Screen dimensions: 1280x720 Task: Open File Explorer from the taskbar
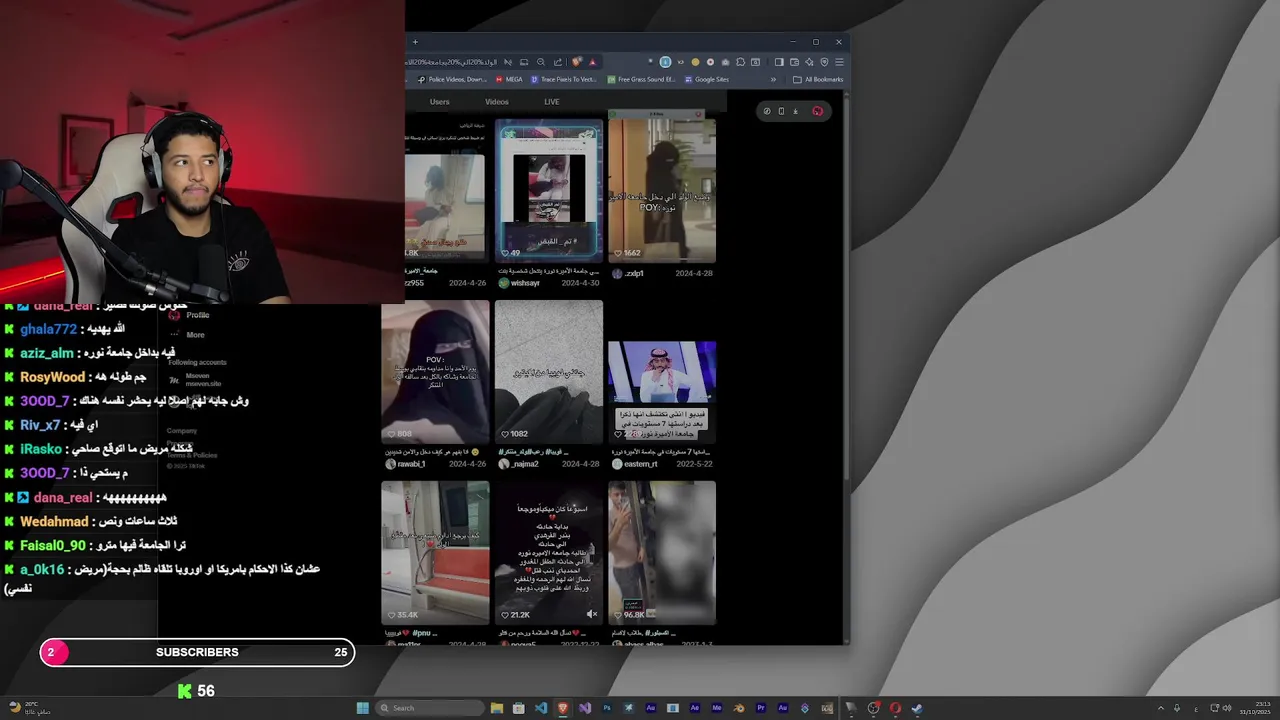tap(496, 708)
